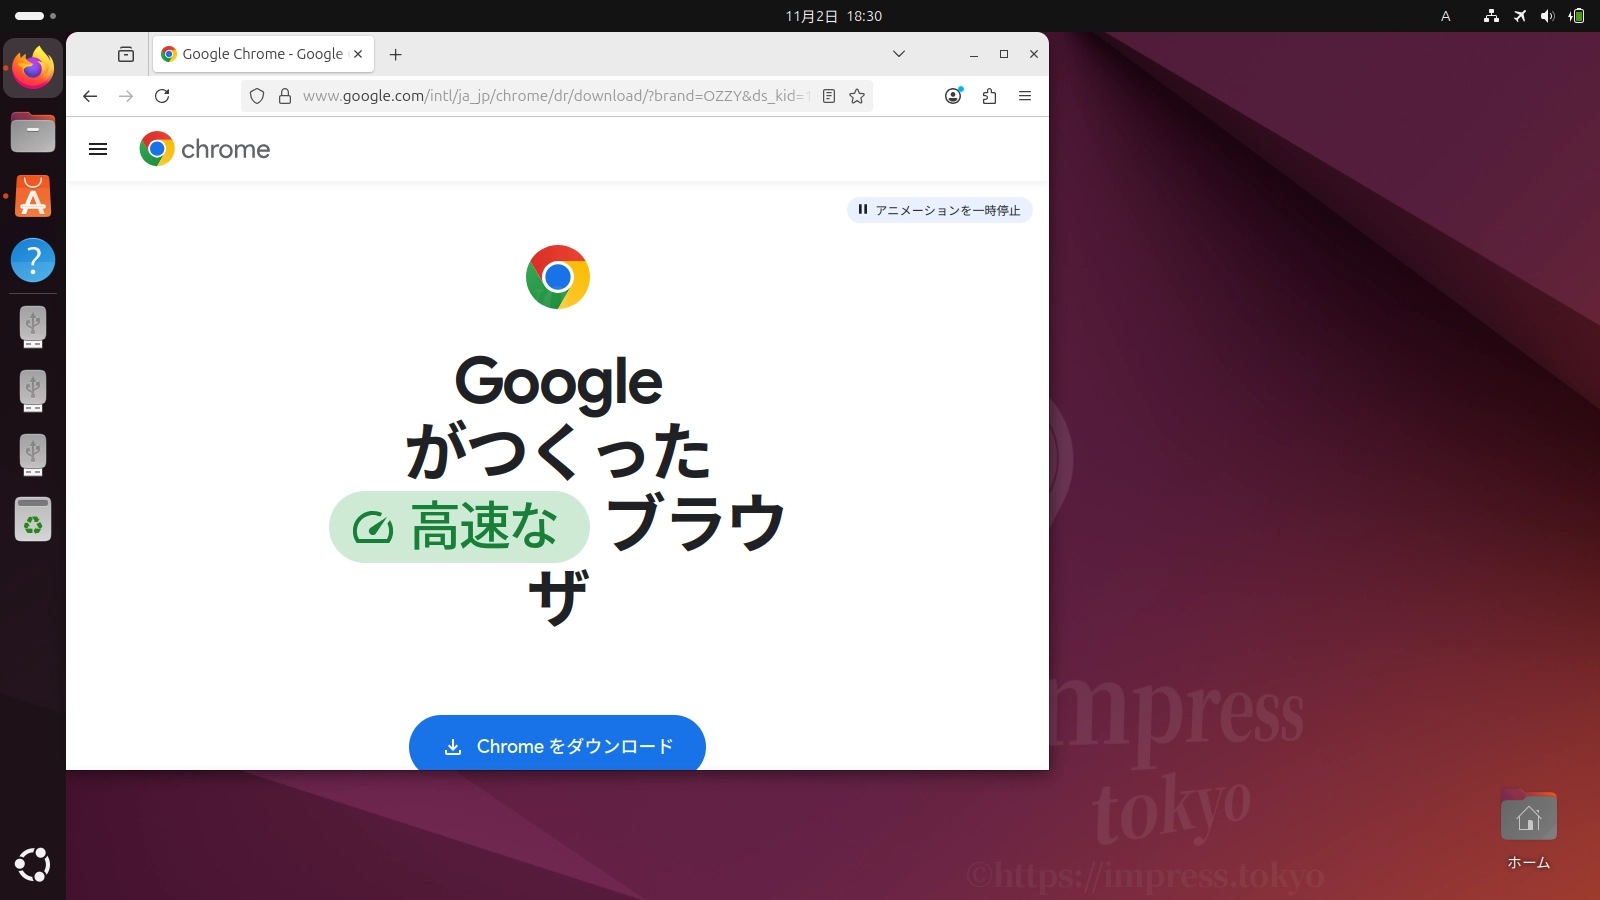Go forward to the next page

tap(126, 96)
